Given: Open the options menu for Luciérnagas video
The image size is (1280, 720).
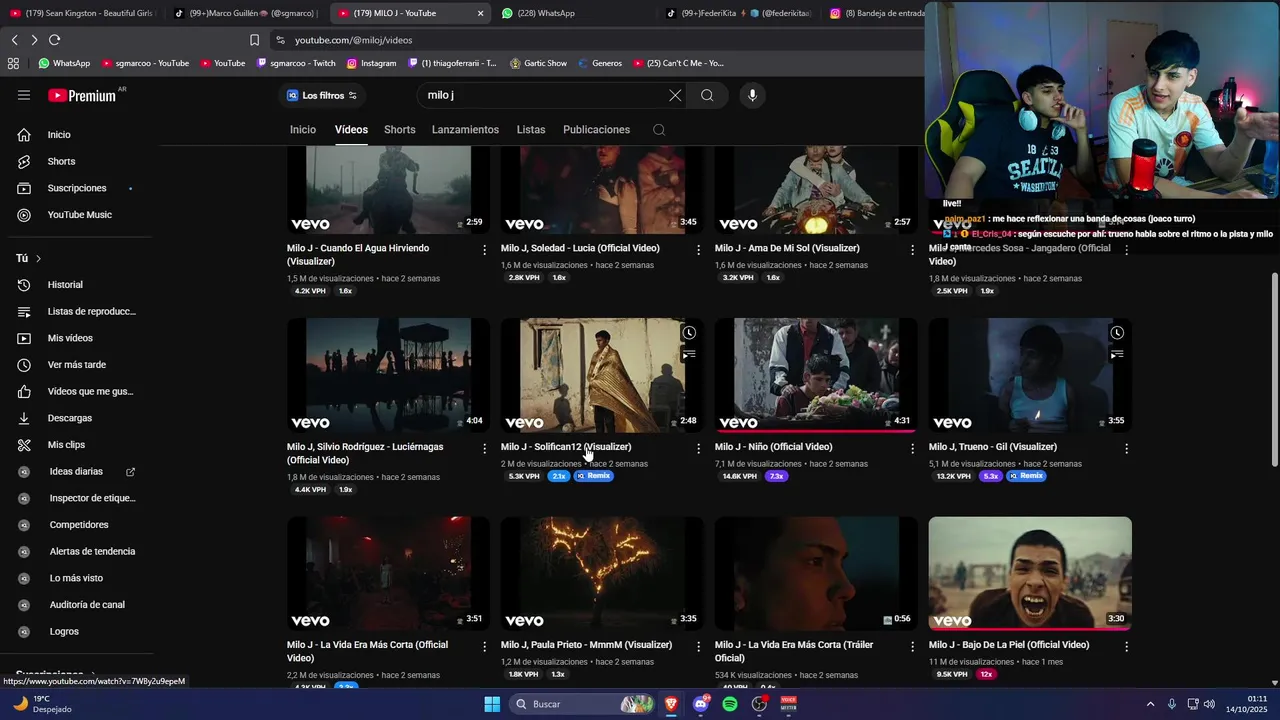Looking at the screenshot, I should (x=484, y=448).
